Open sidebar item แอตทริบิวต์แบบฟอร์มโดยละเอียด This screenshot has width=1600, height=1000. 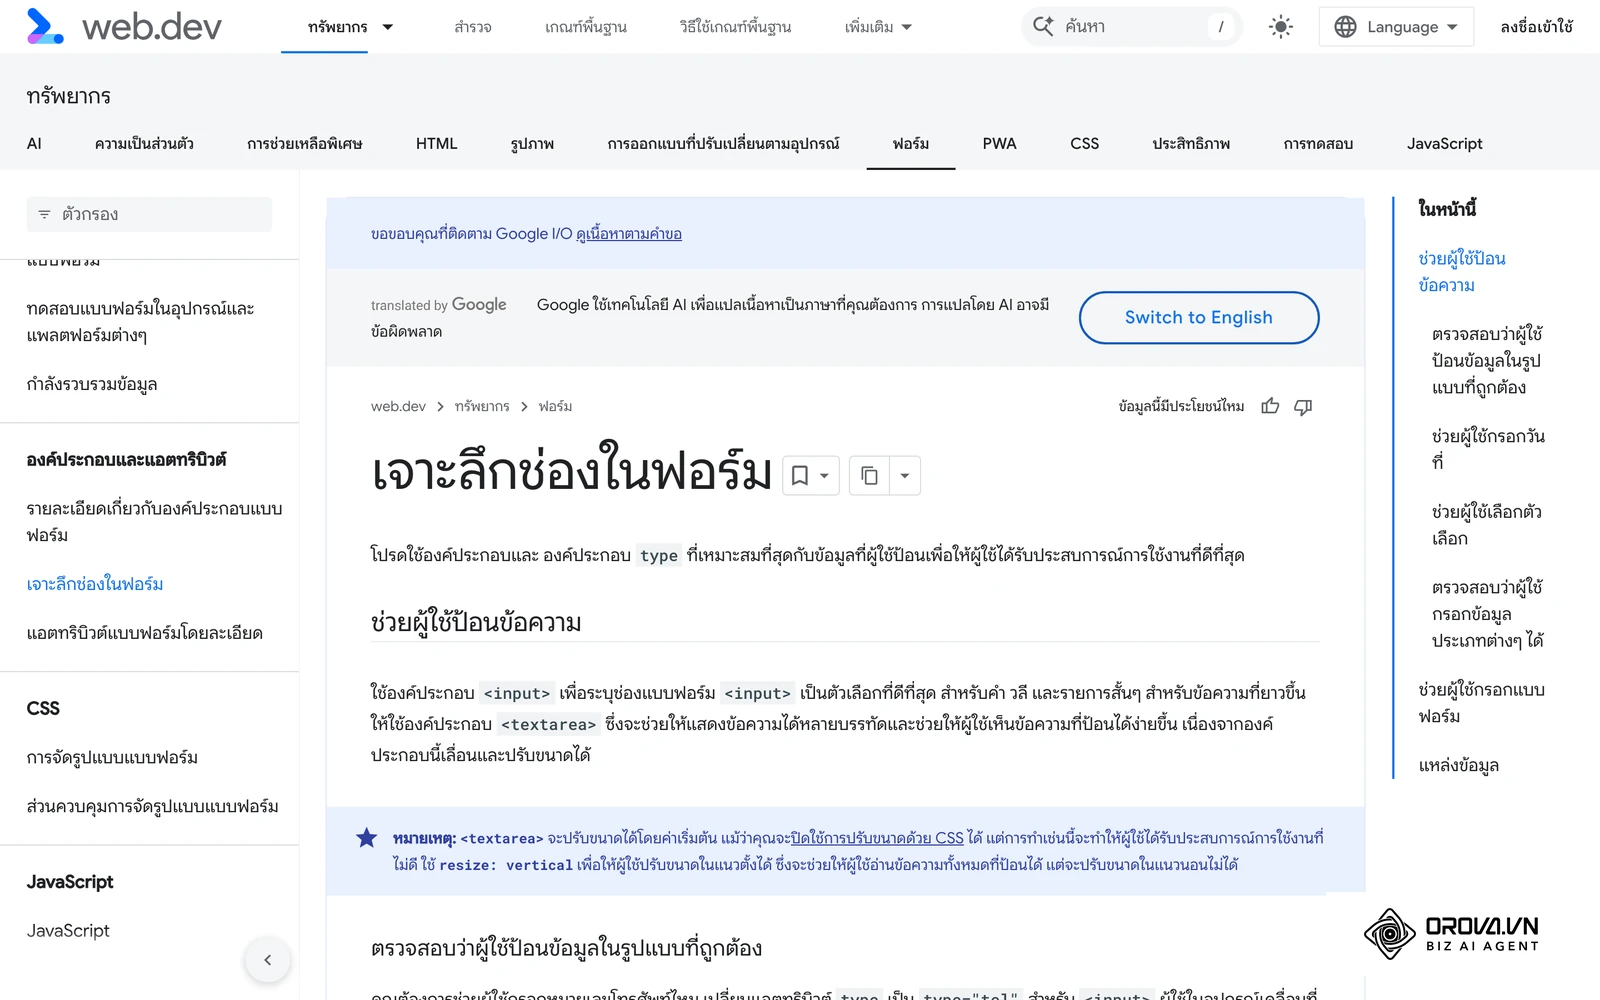click(145, 633)
